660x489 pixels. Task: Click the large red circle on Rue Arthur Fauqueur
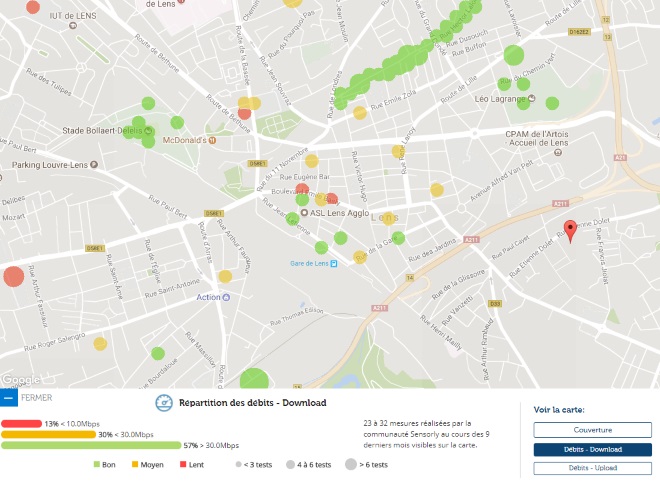(x=13, y=277)
